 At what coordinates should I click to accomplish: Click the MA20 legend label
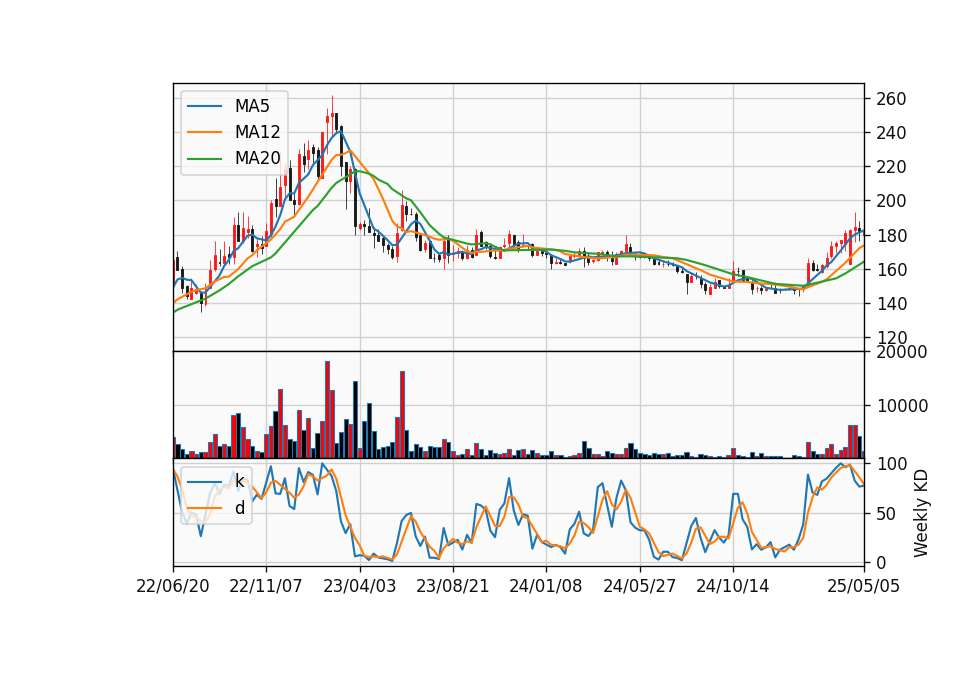pyautogui.click(x=257, y=158)
